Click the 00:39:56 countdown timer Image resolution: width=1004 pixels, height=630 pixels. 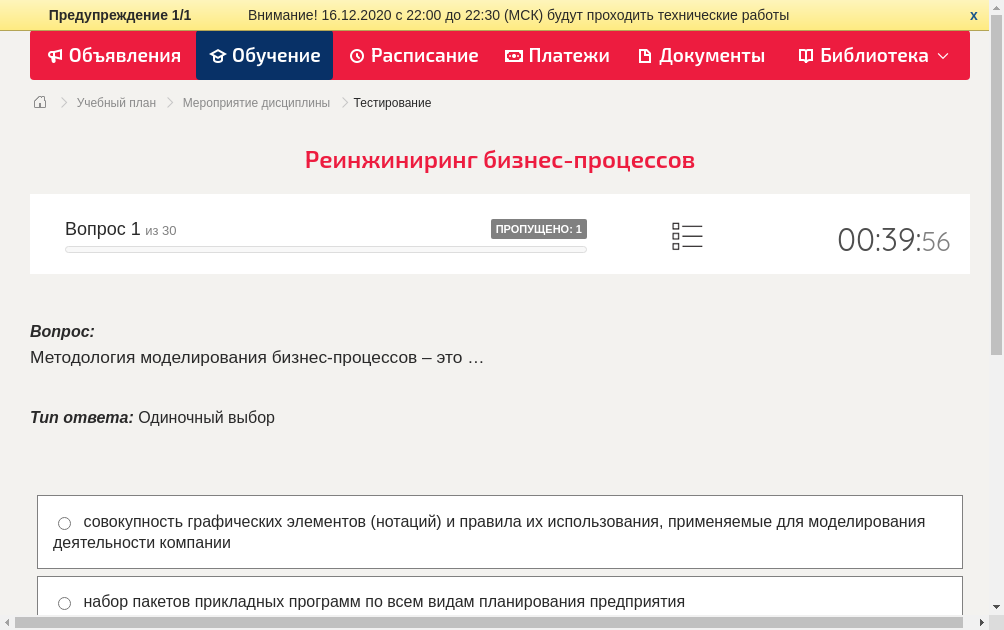click(893, 238)
